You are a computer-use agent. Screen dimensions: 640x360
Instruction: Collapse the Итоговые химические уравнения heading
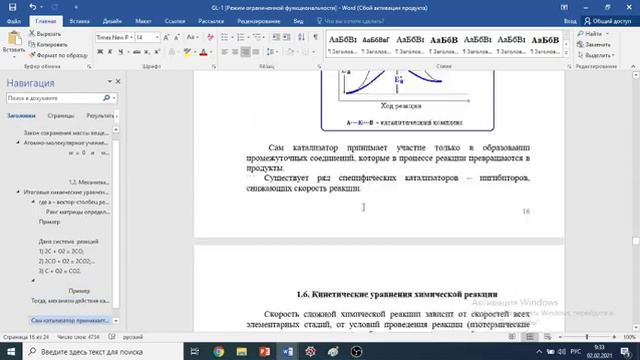pos(18,192)
